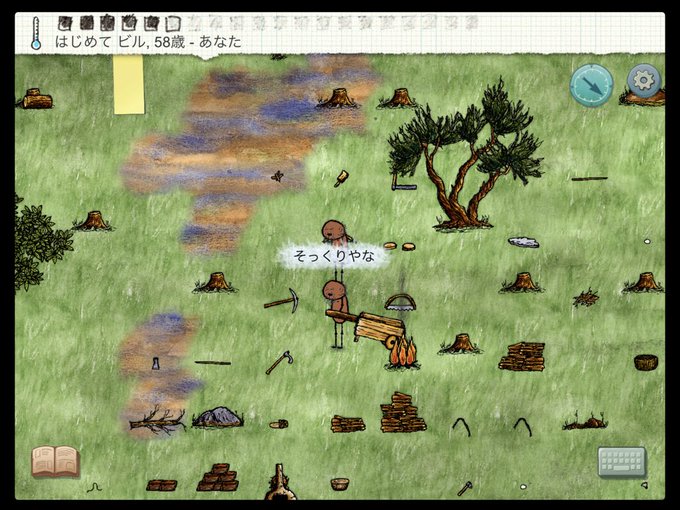Tap the brown leaf on the mud
Image resolution: width=680 pixels, height=510 pixels.
point(277,177)
